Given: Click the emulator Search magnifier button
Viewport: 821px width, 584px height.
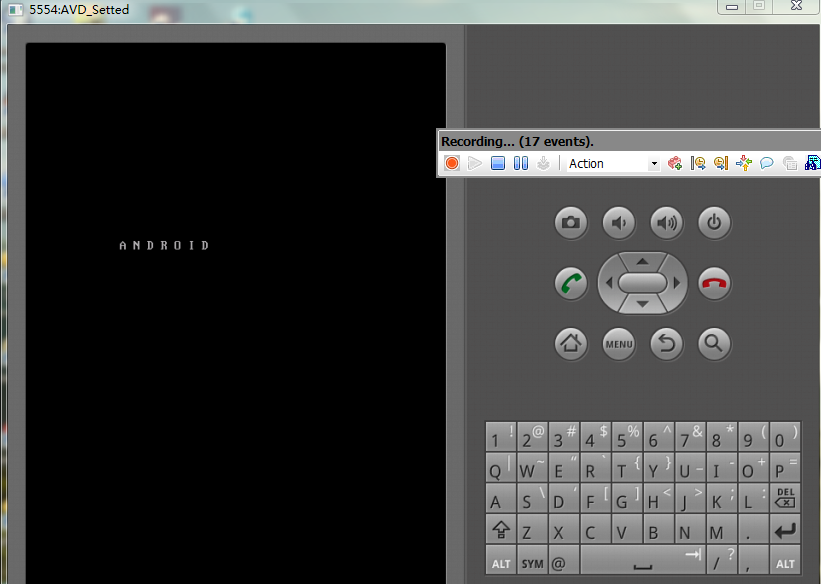Looking at the screenshot, I should [x=714, y=344].
